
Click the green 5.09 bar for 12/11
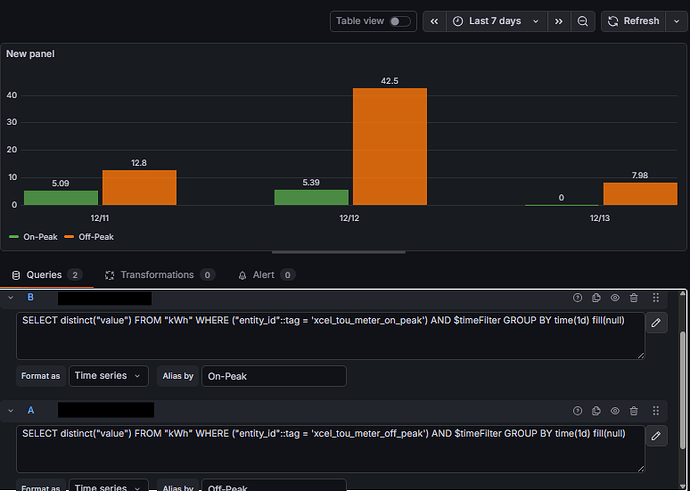[61, 198]
